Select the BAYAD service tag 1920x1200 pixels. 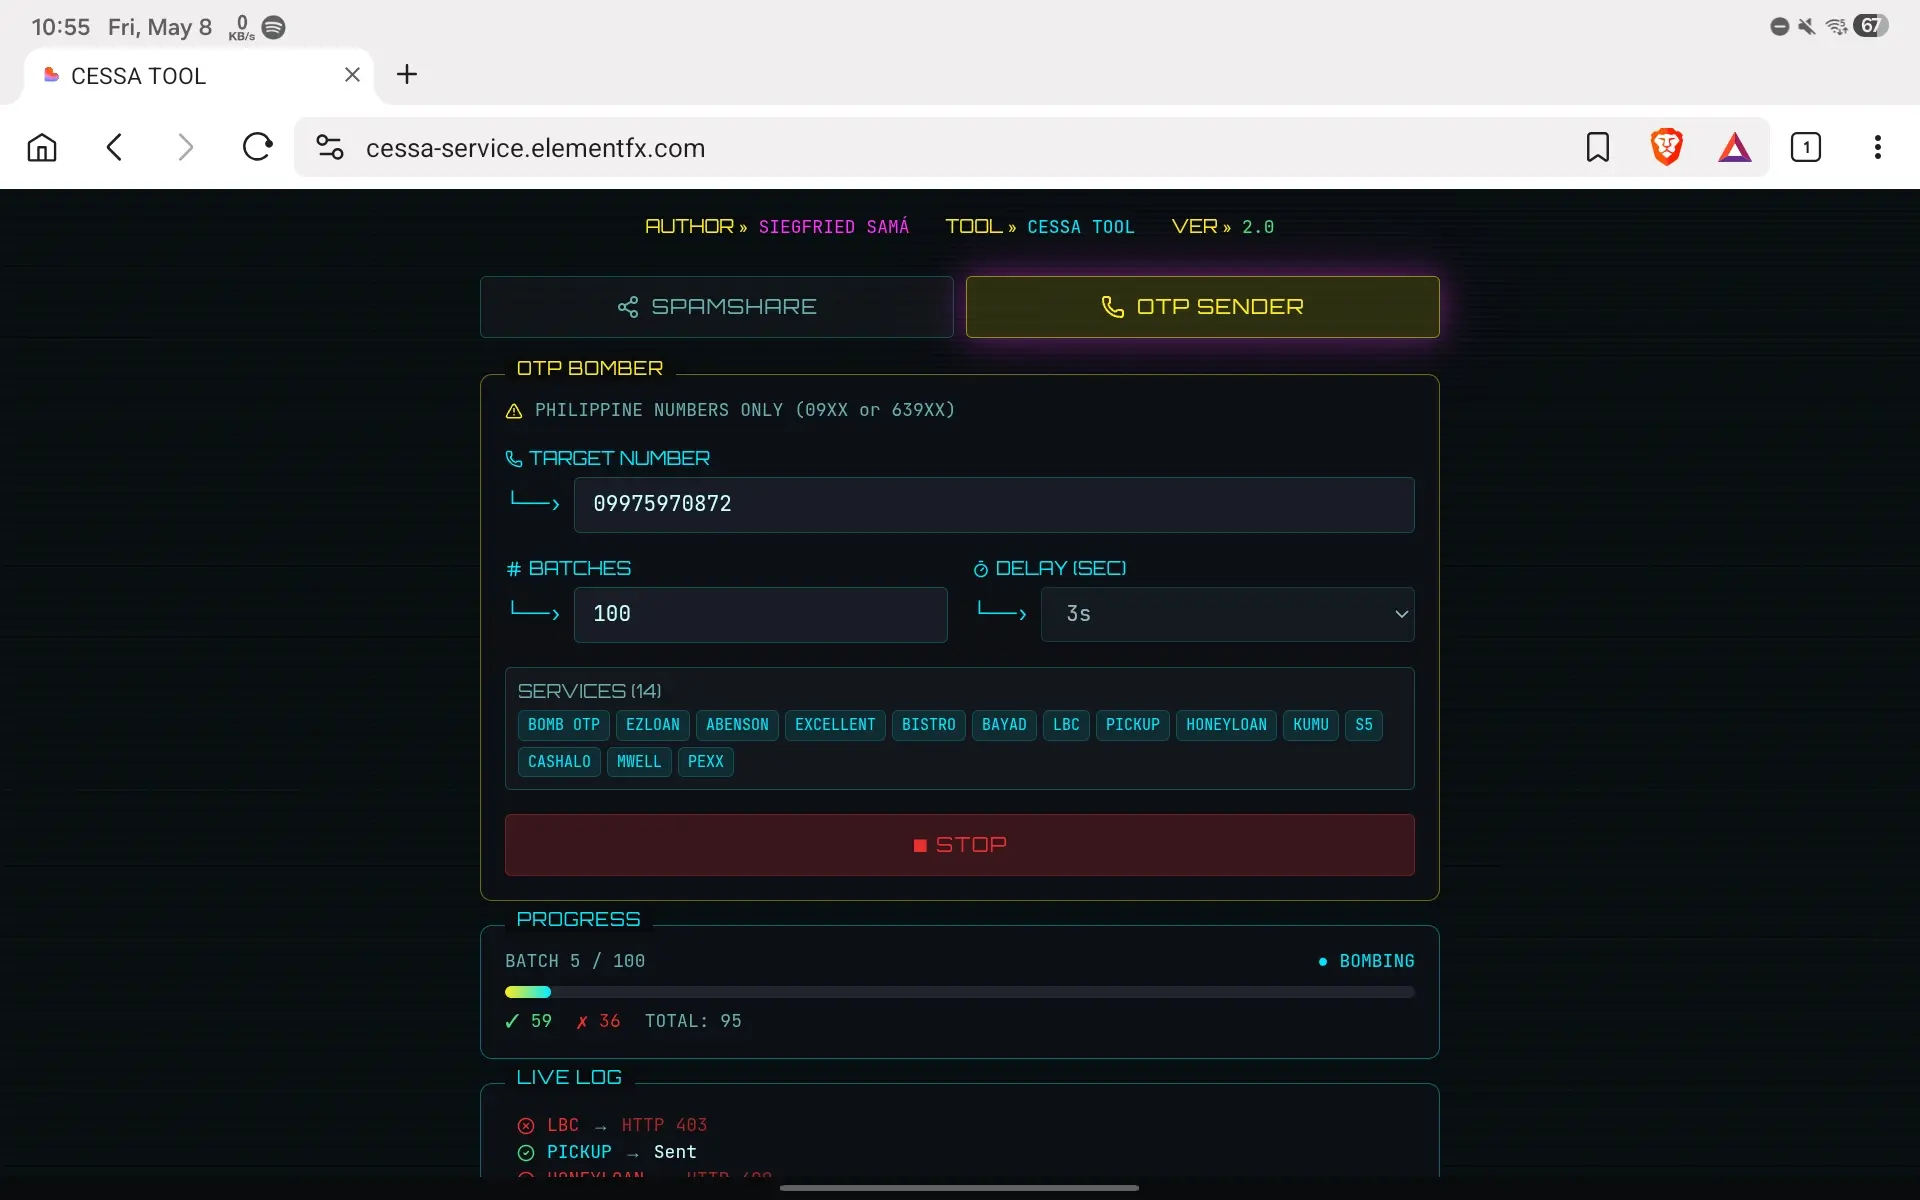[1004, 725]
